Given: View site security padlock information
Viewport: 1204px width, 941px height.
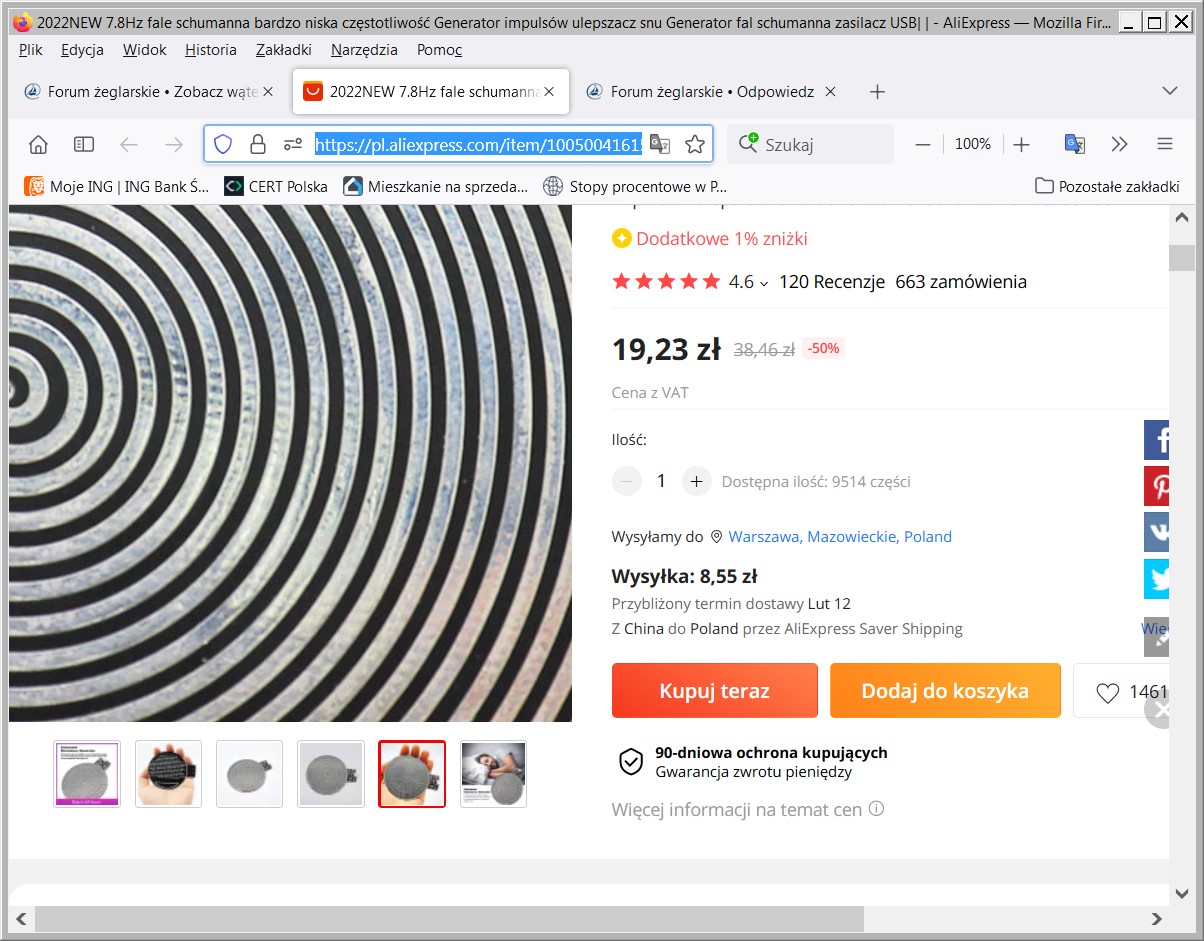Looking at the screenshot, I should coord(258,144).
